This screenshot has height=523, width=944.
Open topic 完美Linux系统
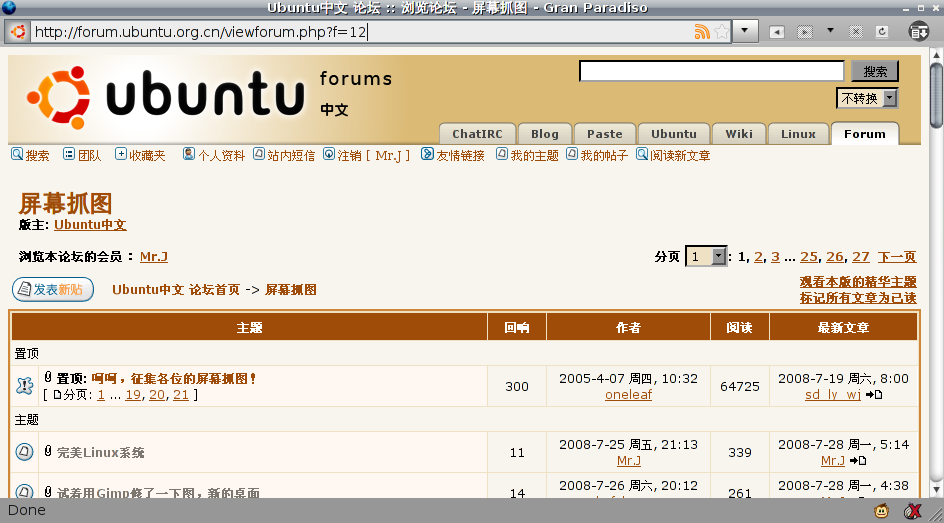click(101, 453)
